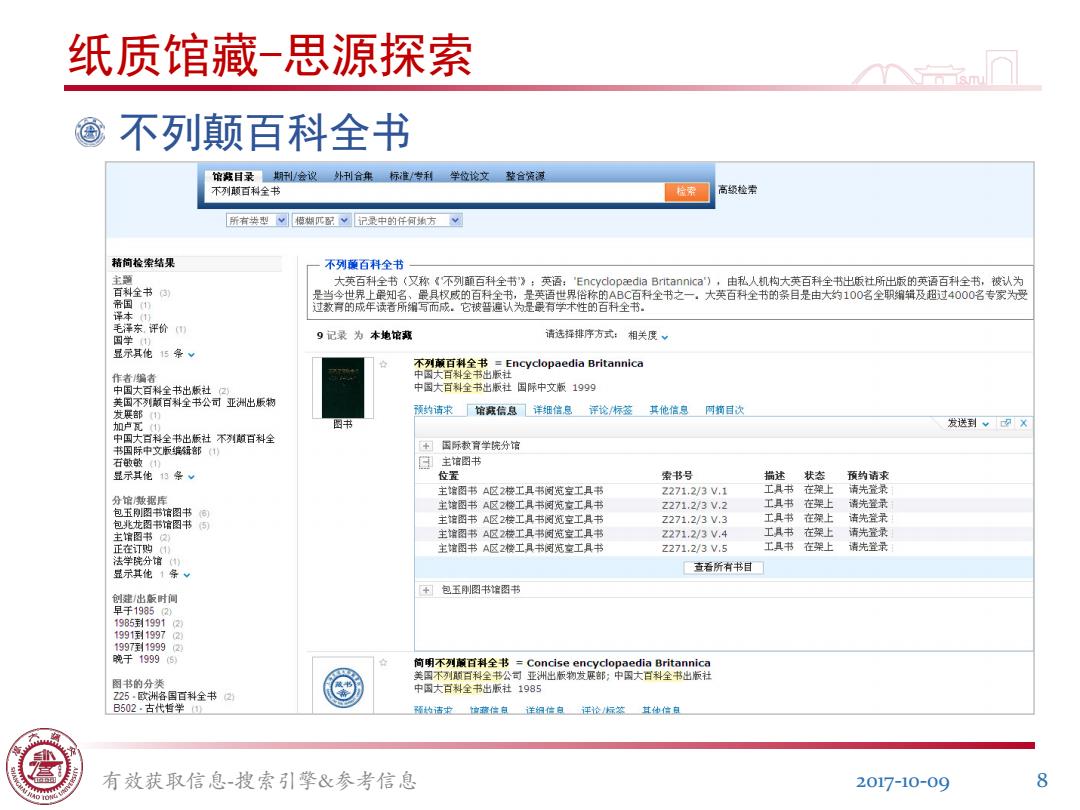
Task: Click 请先登录 for Z271.2/3 V.5
Action: (868, 548)
